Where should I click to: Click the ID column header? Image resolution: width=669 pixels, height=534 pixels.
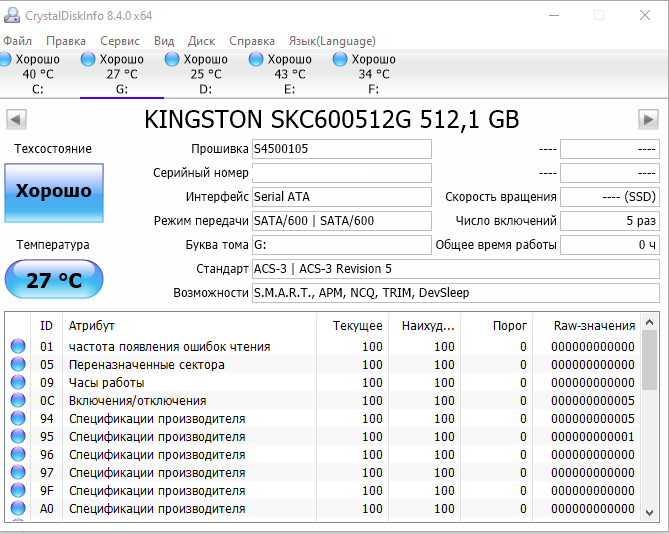pyautogui.click(x=47, y=325)
